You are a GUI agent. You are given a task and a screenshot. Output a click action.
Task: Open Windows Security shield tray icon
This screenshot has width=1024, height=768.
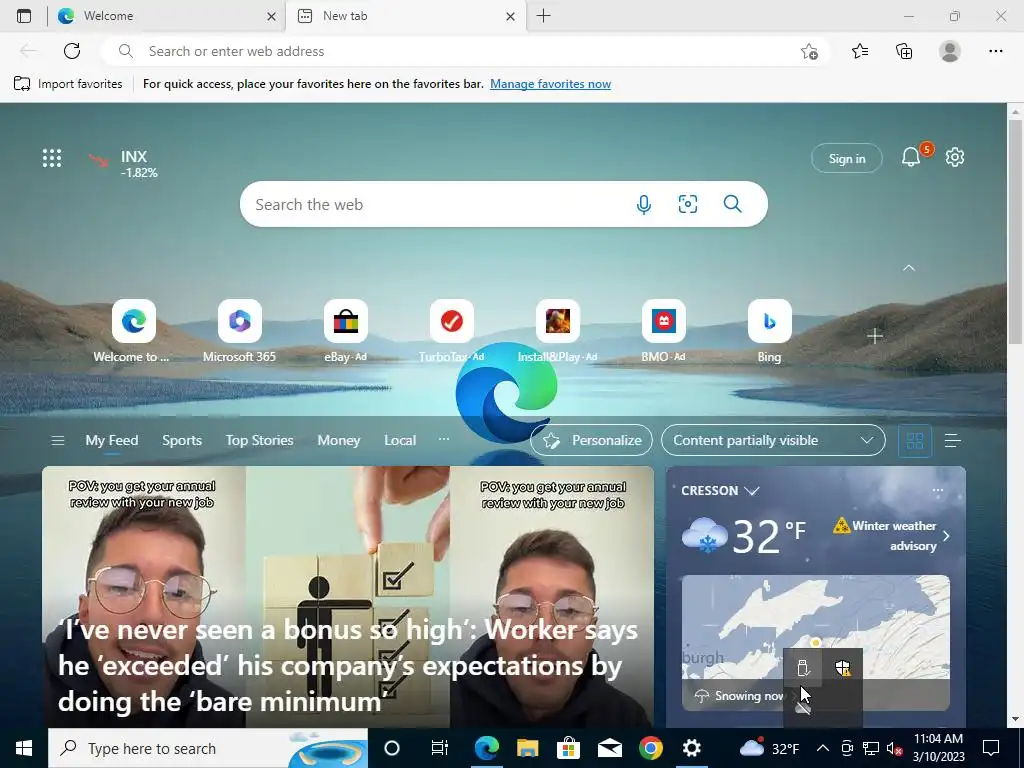point(843,668)
